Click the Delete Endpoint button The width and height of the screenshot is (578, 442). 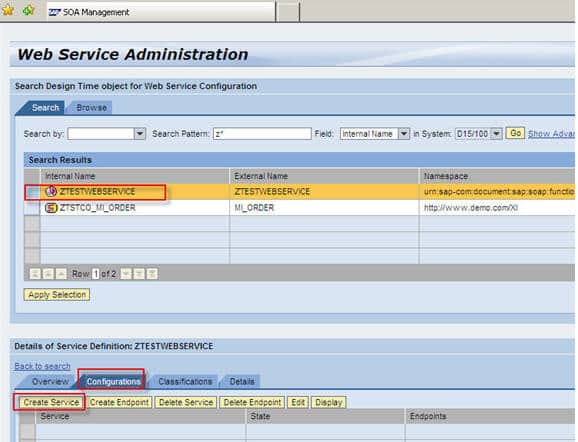pyautogui.click(x=252, y=402)
